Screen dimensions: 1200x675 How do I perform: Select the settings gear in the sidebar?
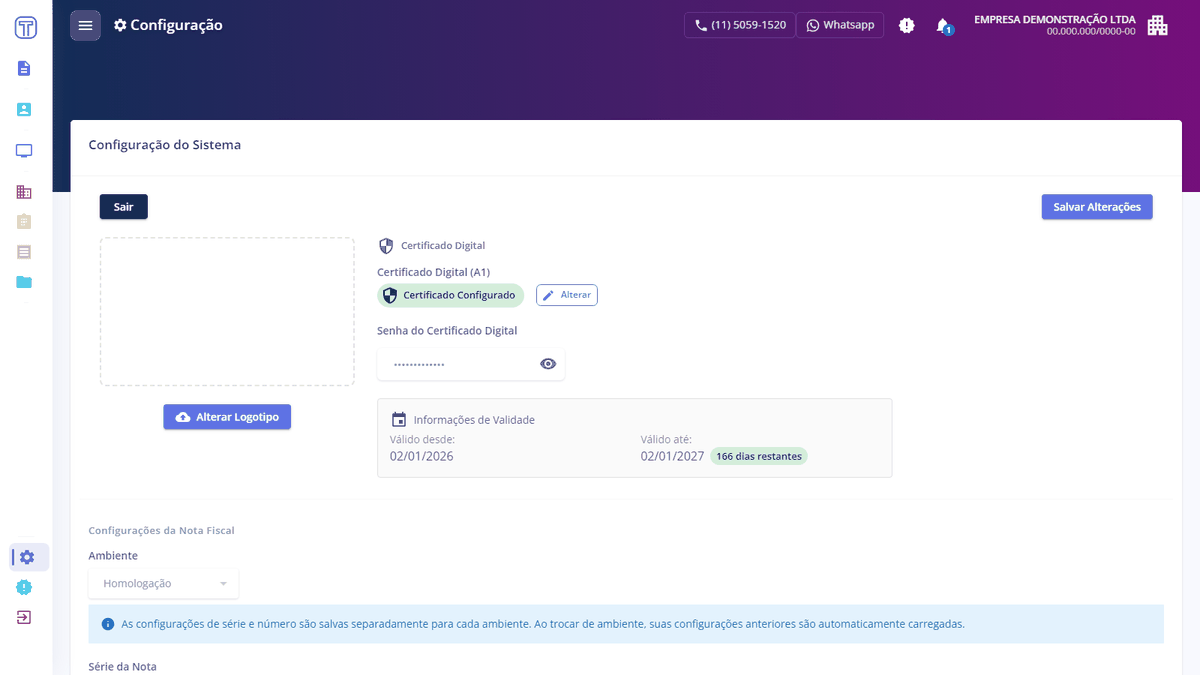(x=27, y=557)
